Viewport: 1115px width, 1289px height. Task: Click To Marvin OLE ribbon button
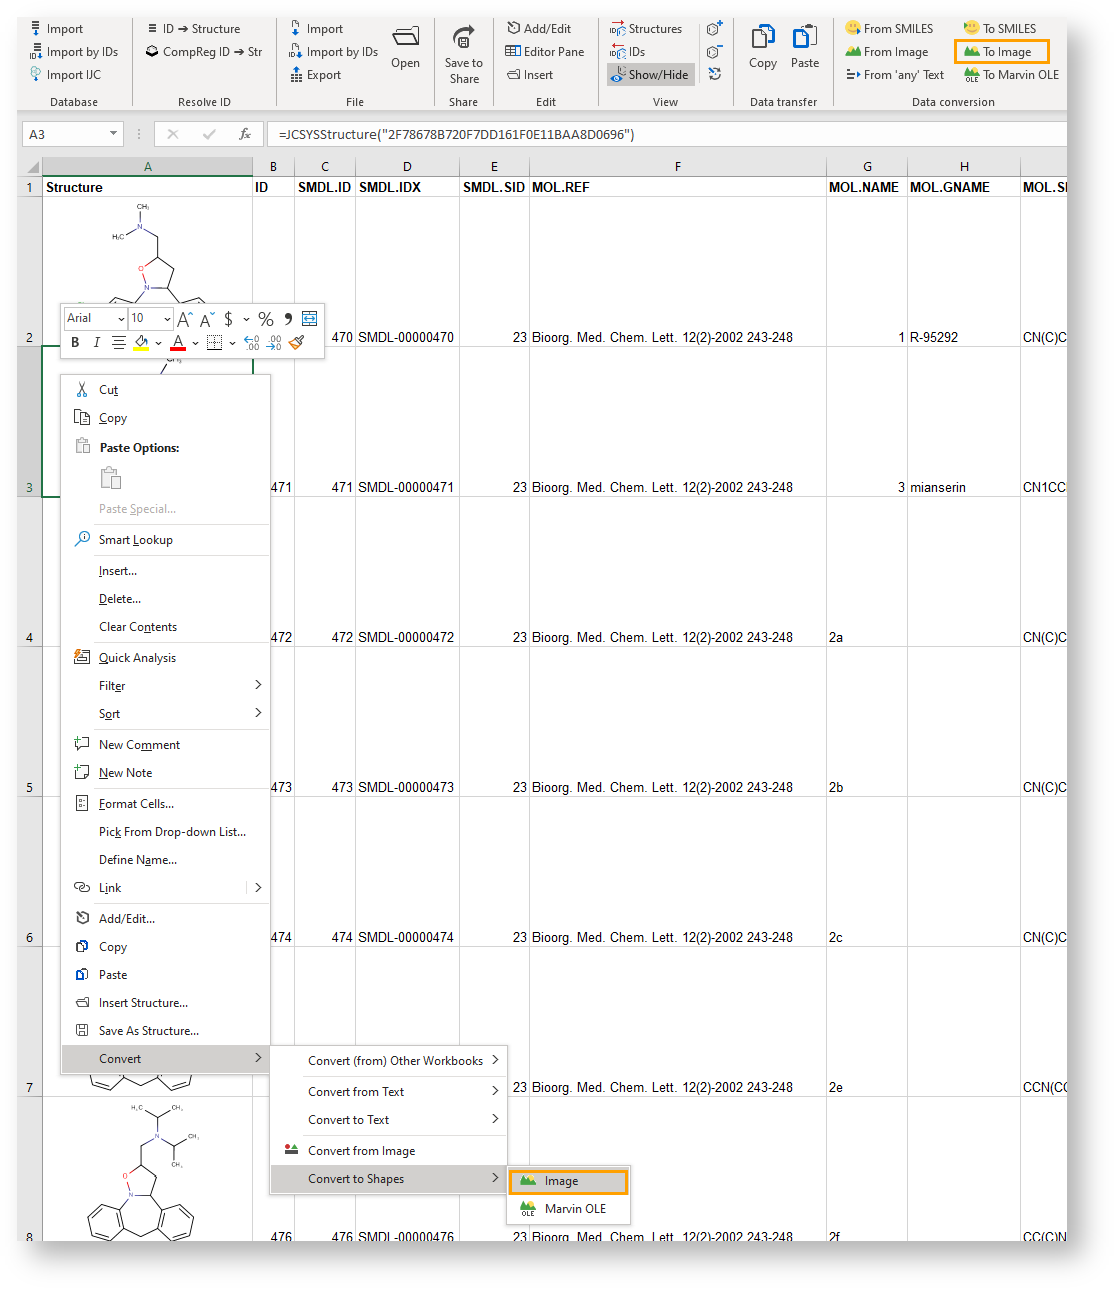tap(1011, 75)
